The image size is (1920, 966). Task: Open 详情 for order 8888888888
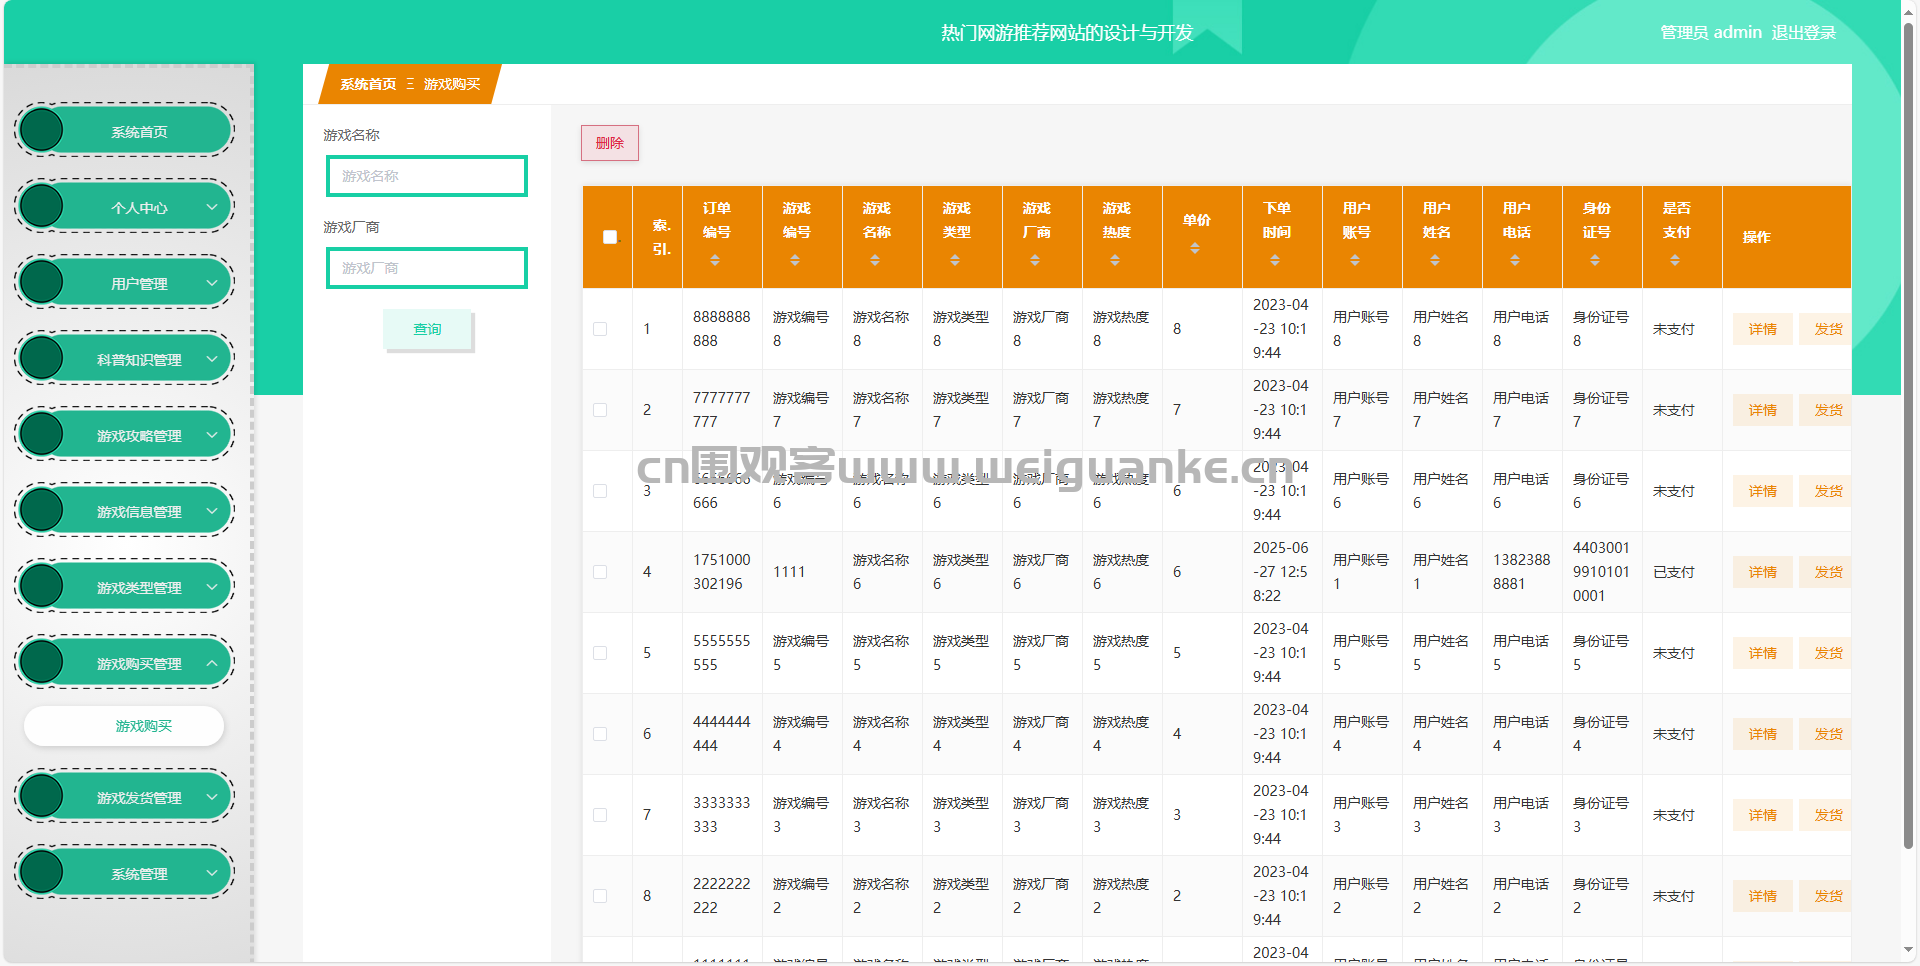1762,329
